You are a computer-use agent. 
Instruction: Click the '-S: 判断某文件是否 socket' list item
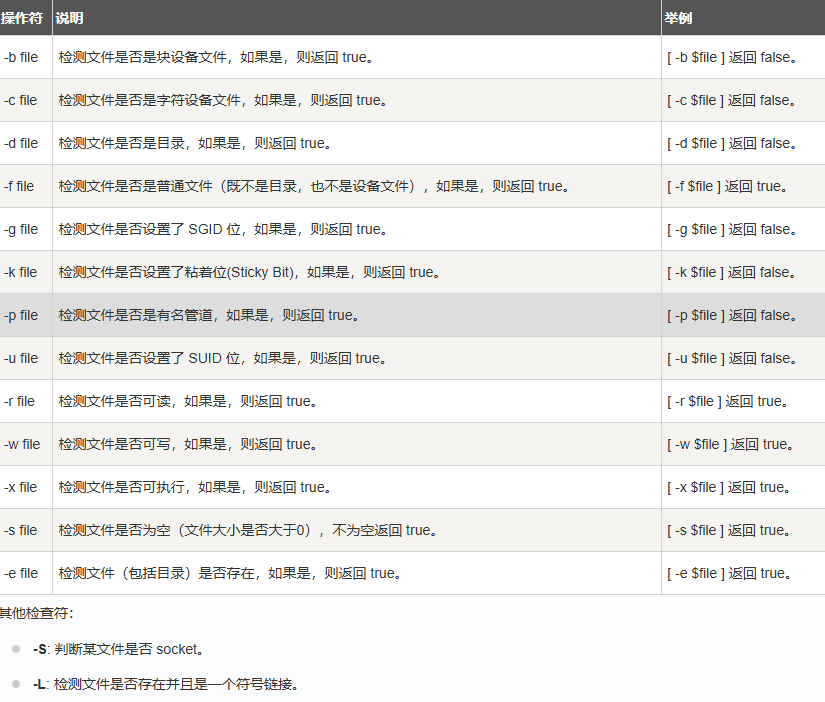tap(119, 649)
